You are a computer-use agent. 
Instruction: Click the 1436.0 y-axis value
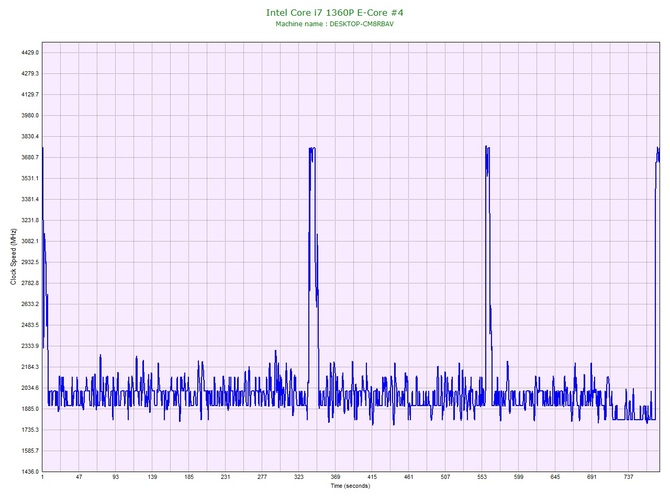(30, 471)
